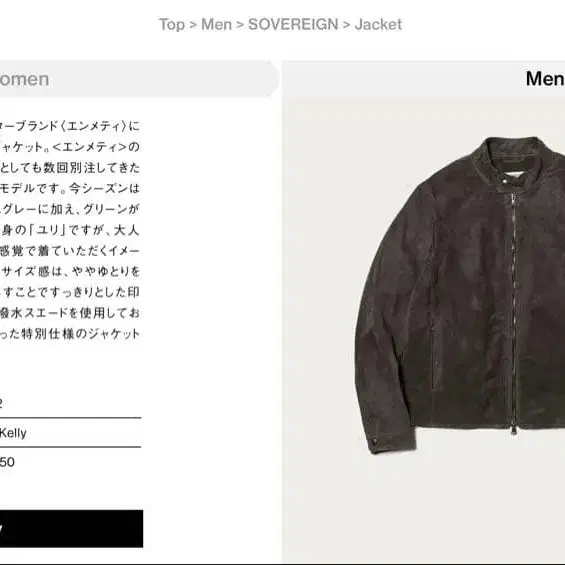Click the Japanese product description text

70,230
